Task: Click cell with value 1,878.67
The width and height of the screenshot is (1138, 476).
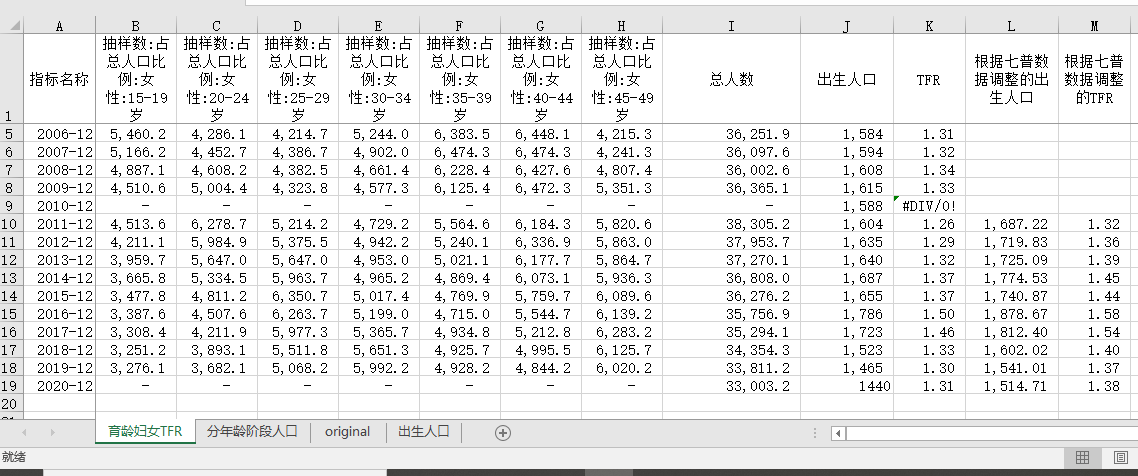Action: click(1012, 313)
